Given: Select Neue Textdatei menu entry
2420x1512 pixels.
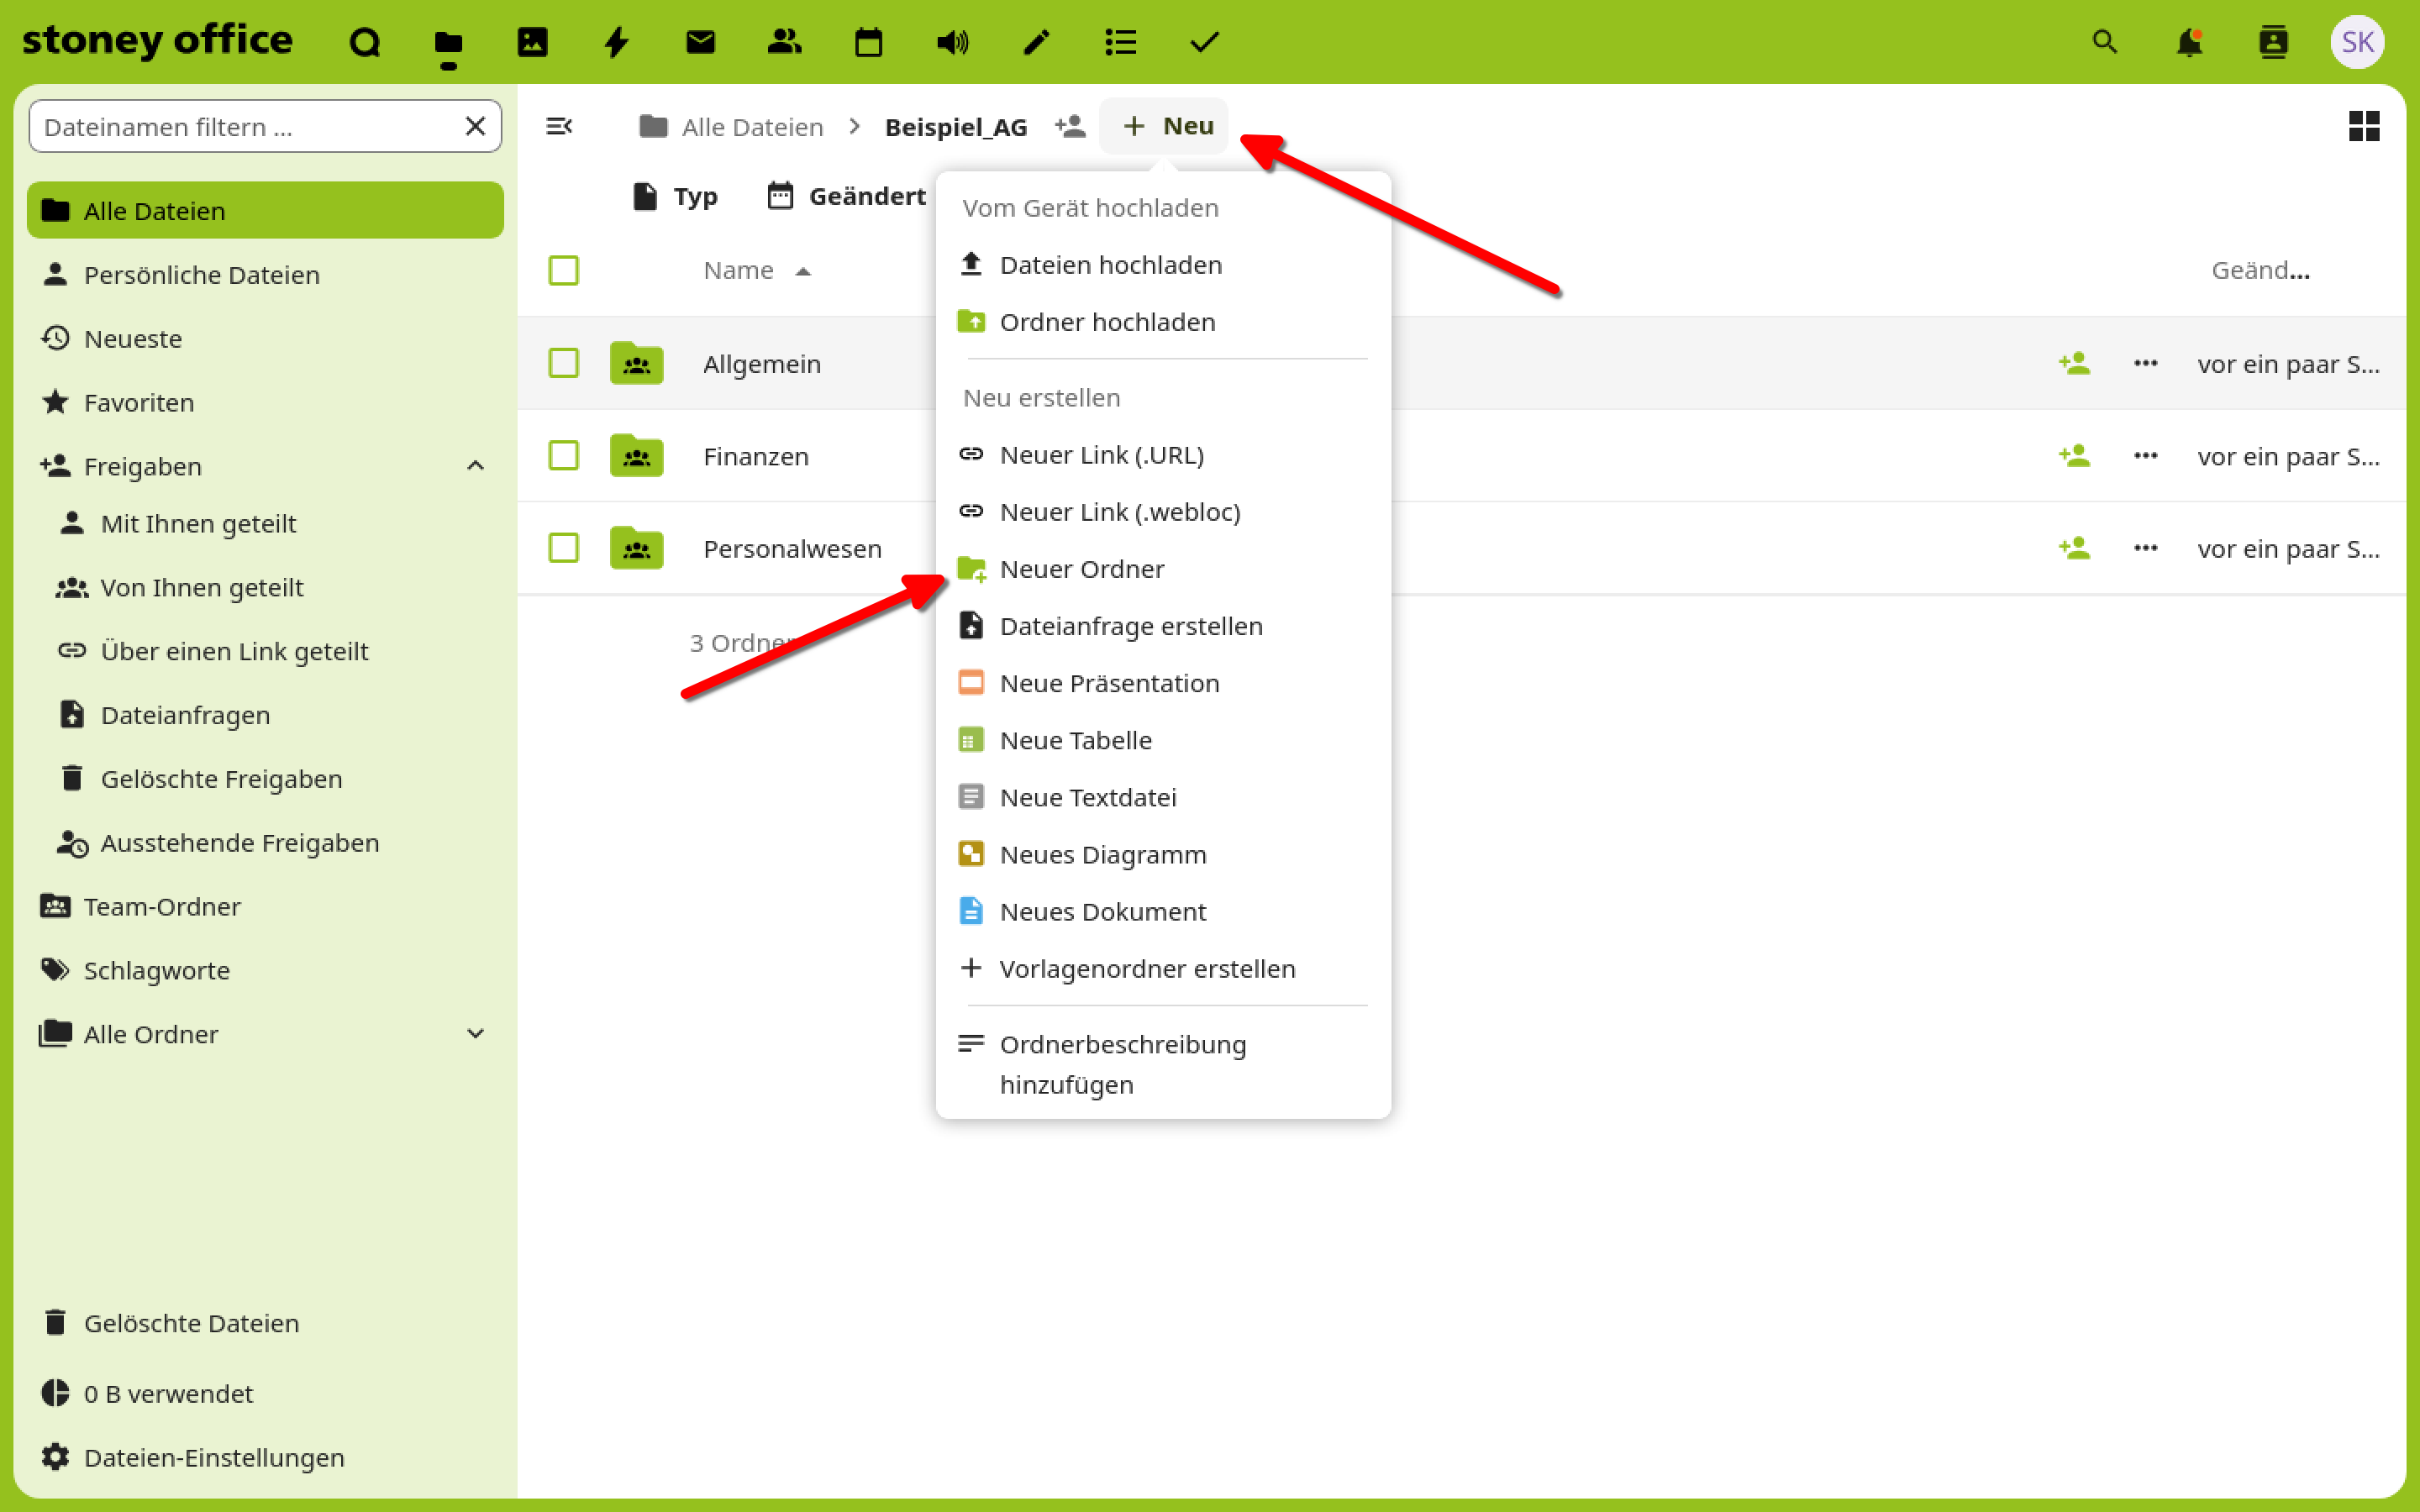Looking at the screenshot, I should 1087,797.
